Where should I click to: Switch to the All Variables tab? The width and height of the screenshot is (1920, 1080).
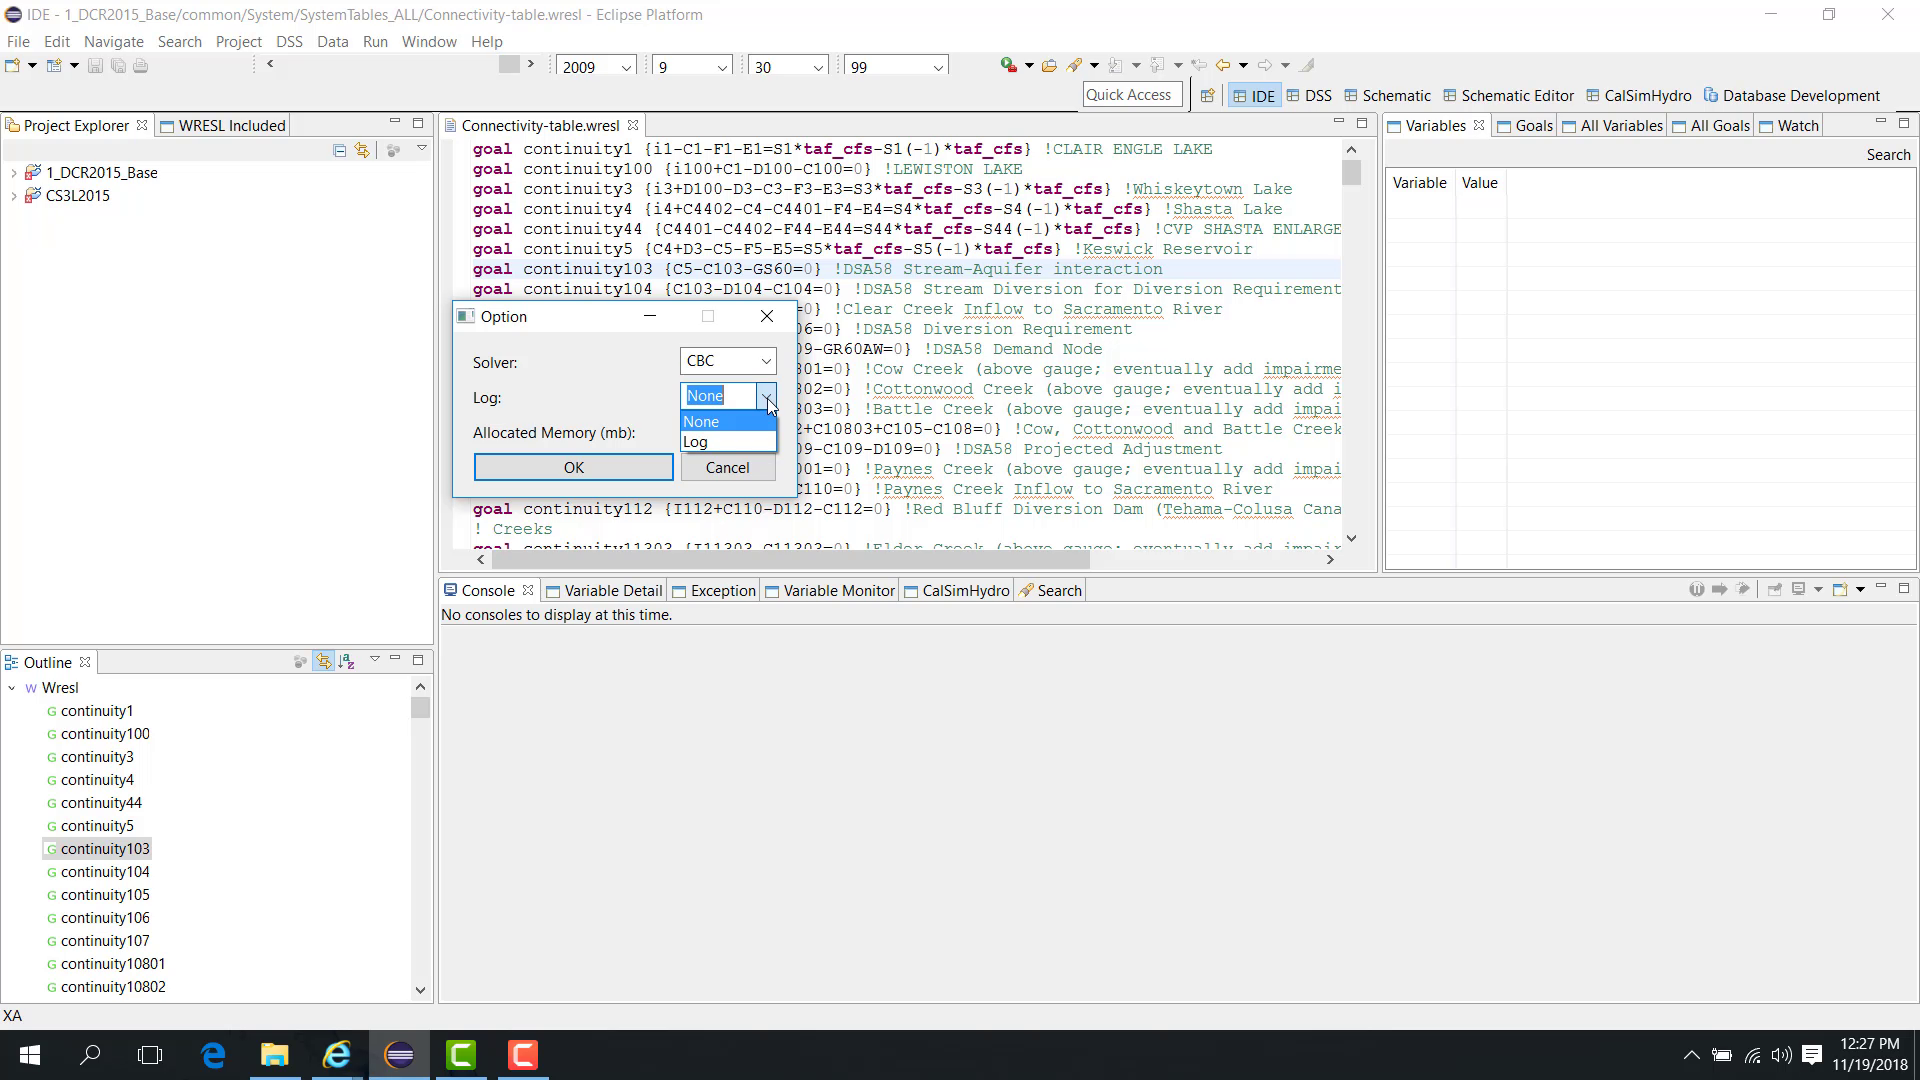[x=1612, y=125]
